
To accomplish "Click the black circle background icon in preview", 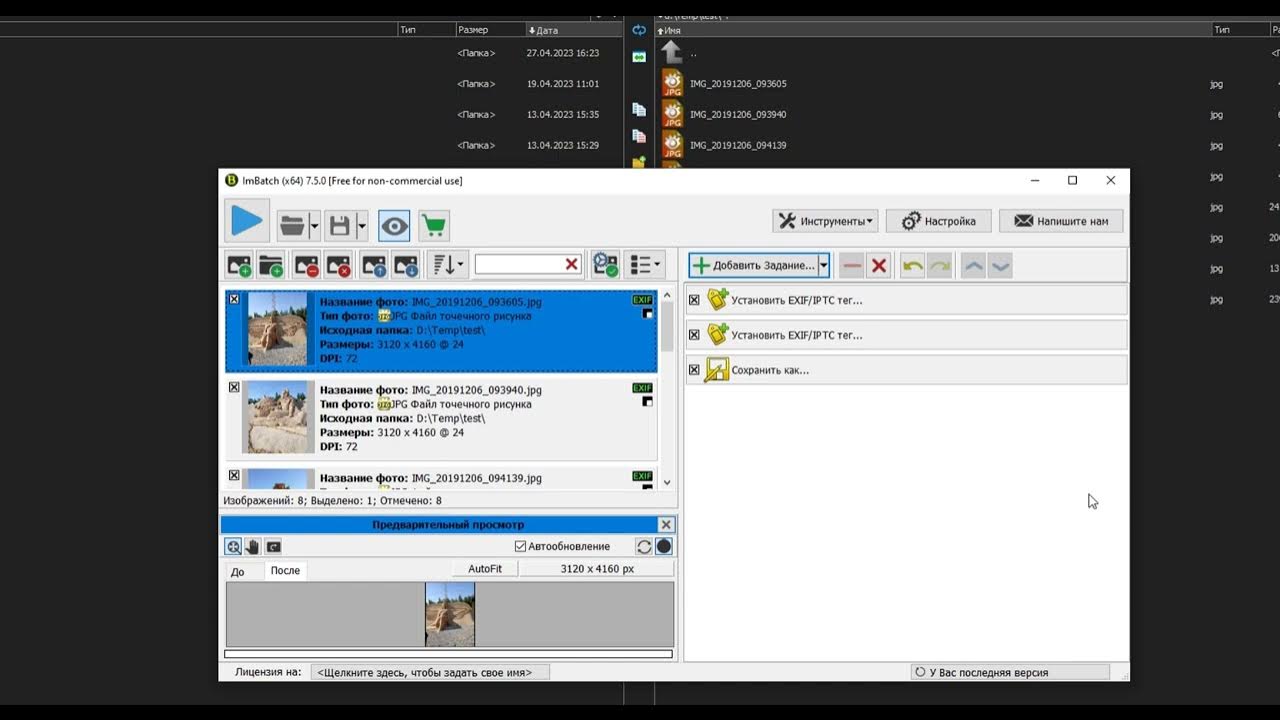I will coord(664,547).
